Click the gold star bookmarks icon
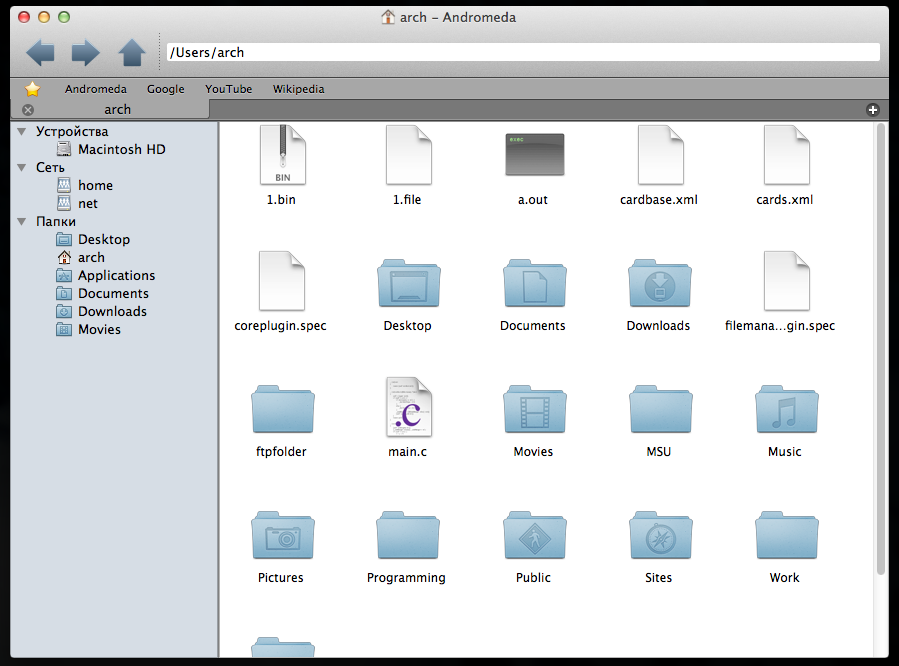Viewport: 899px width, 666px height. coord(33,89)
